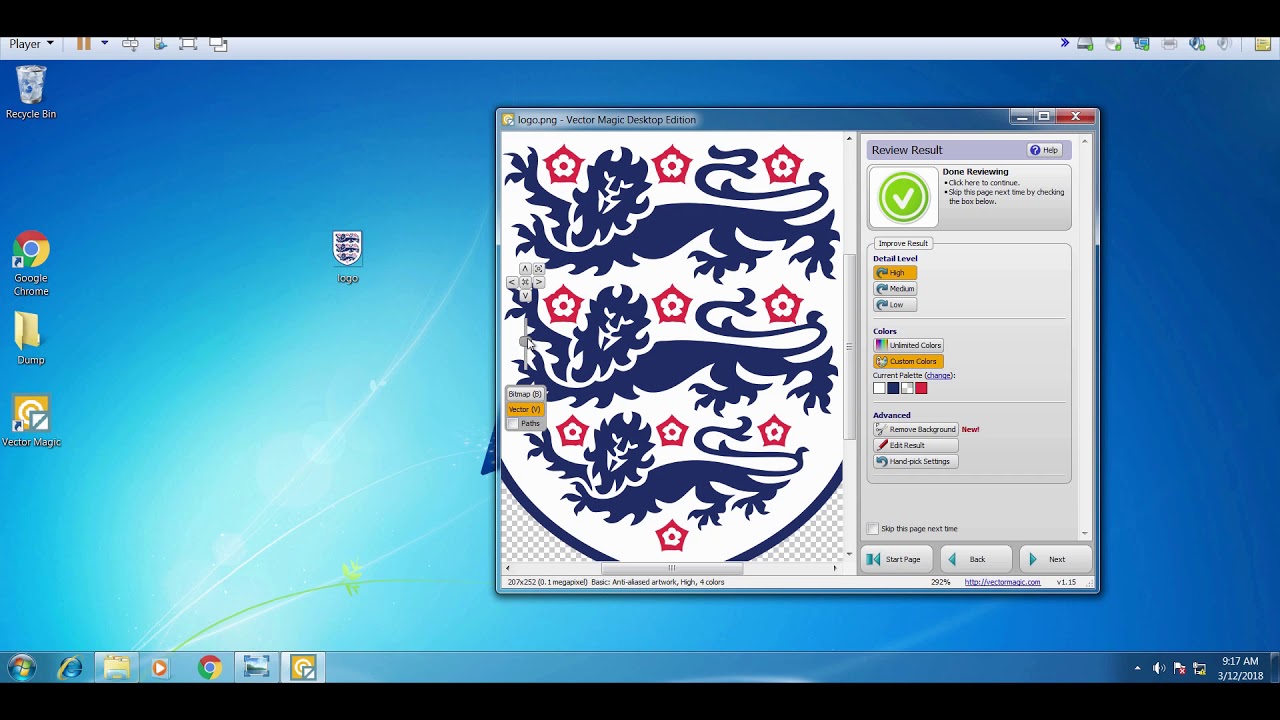Viewport: 1280px width, 720px height.
Task: Select the Low detail level
Action: 893,304
